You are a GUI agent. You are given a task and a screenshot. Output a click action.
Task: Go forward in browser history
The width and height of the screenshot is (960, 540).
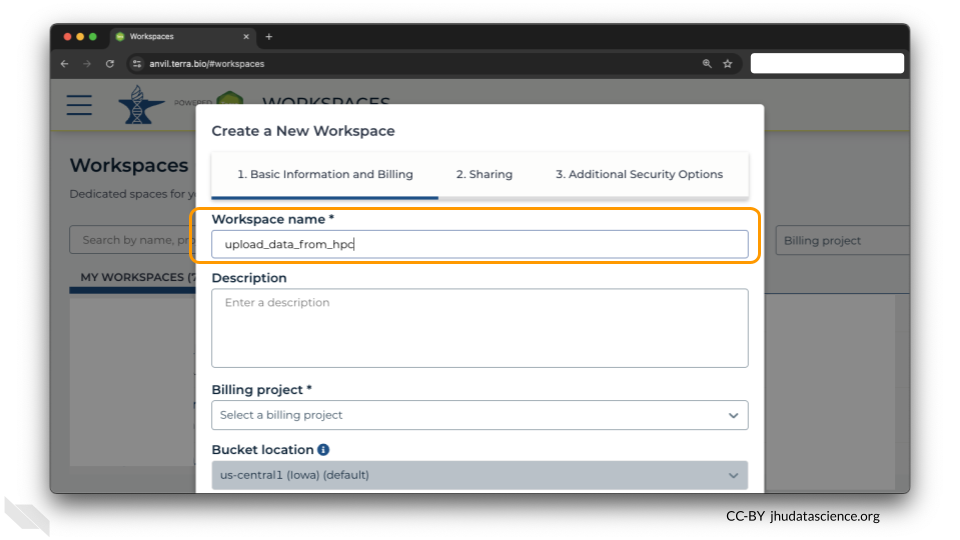pyautogui.click(x=87, y=64)
